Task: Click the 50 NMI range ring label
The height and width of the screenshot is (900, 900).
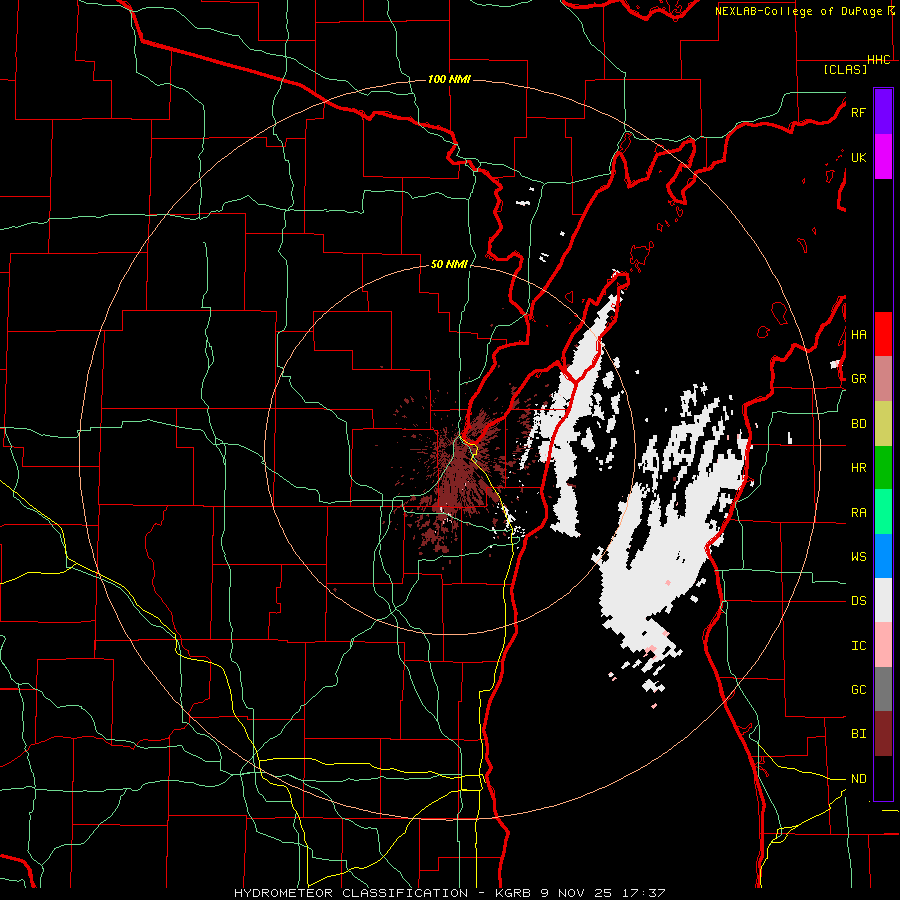Action: [x=449, y=265]
